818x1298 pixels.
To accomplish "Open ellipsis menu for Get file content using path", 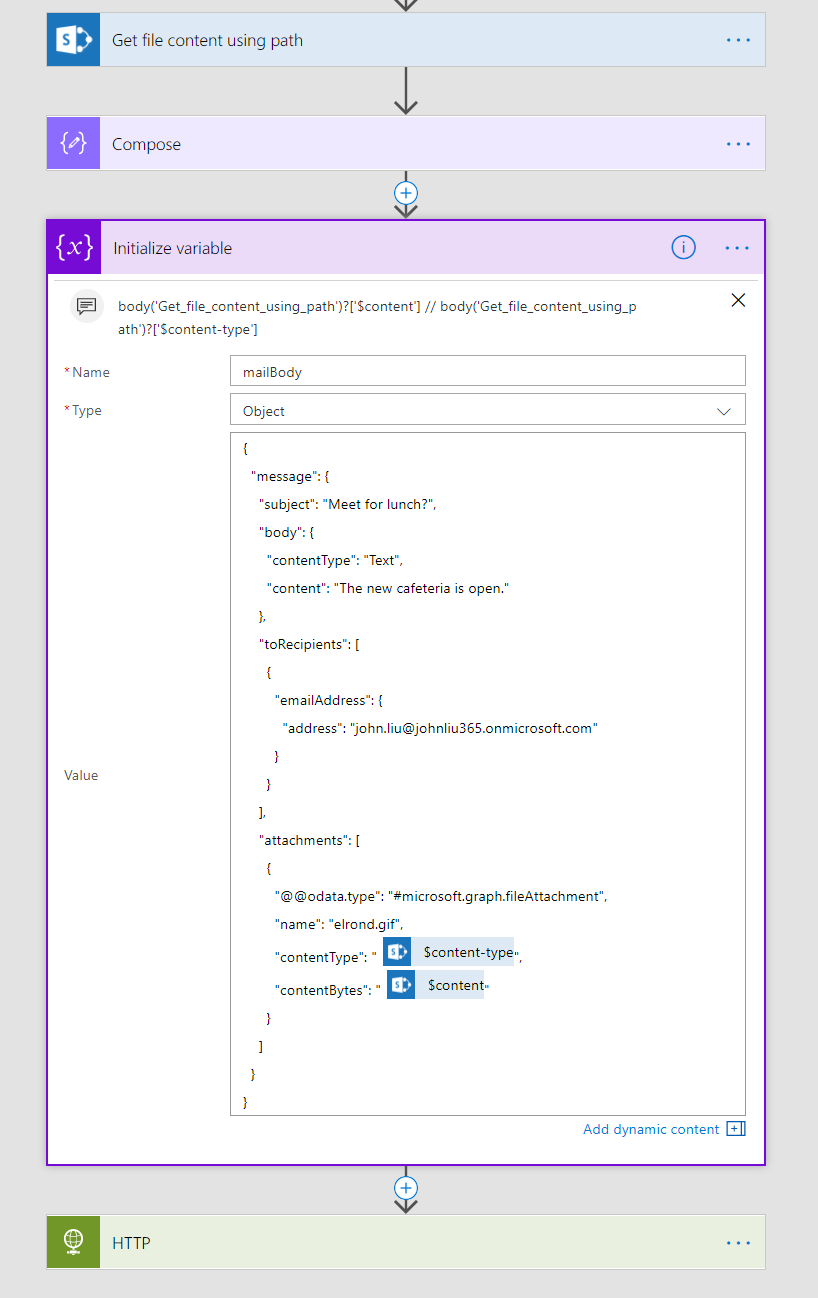I will pyautogui.click(x=738, y=40).
